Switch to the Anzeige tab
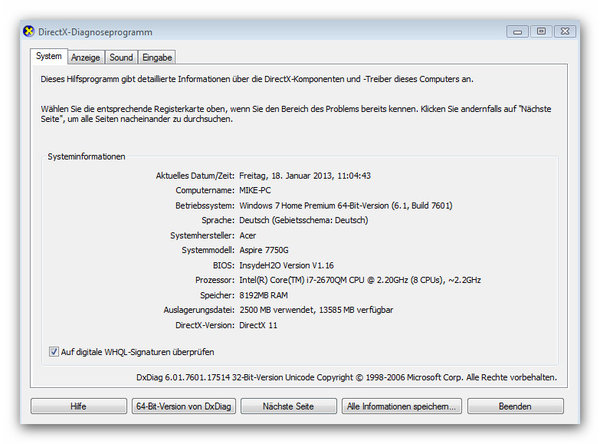This screenshot has width=600, height=444. (x=85, y=58)
